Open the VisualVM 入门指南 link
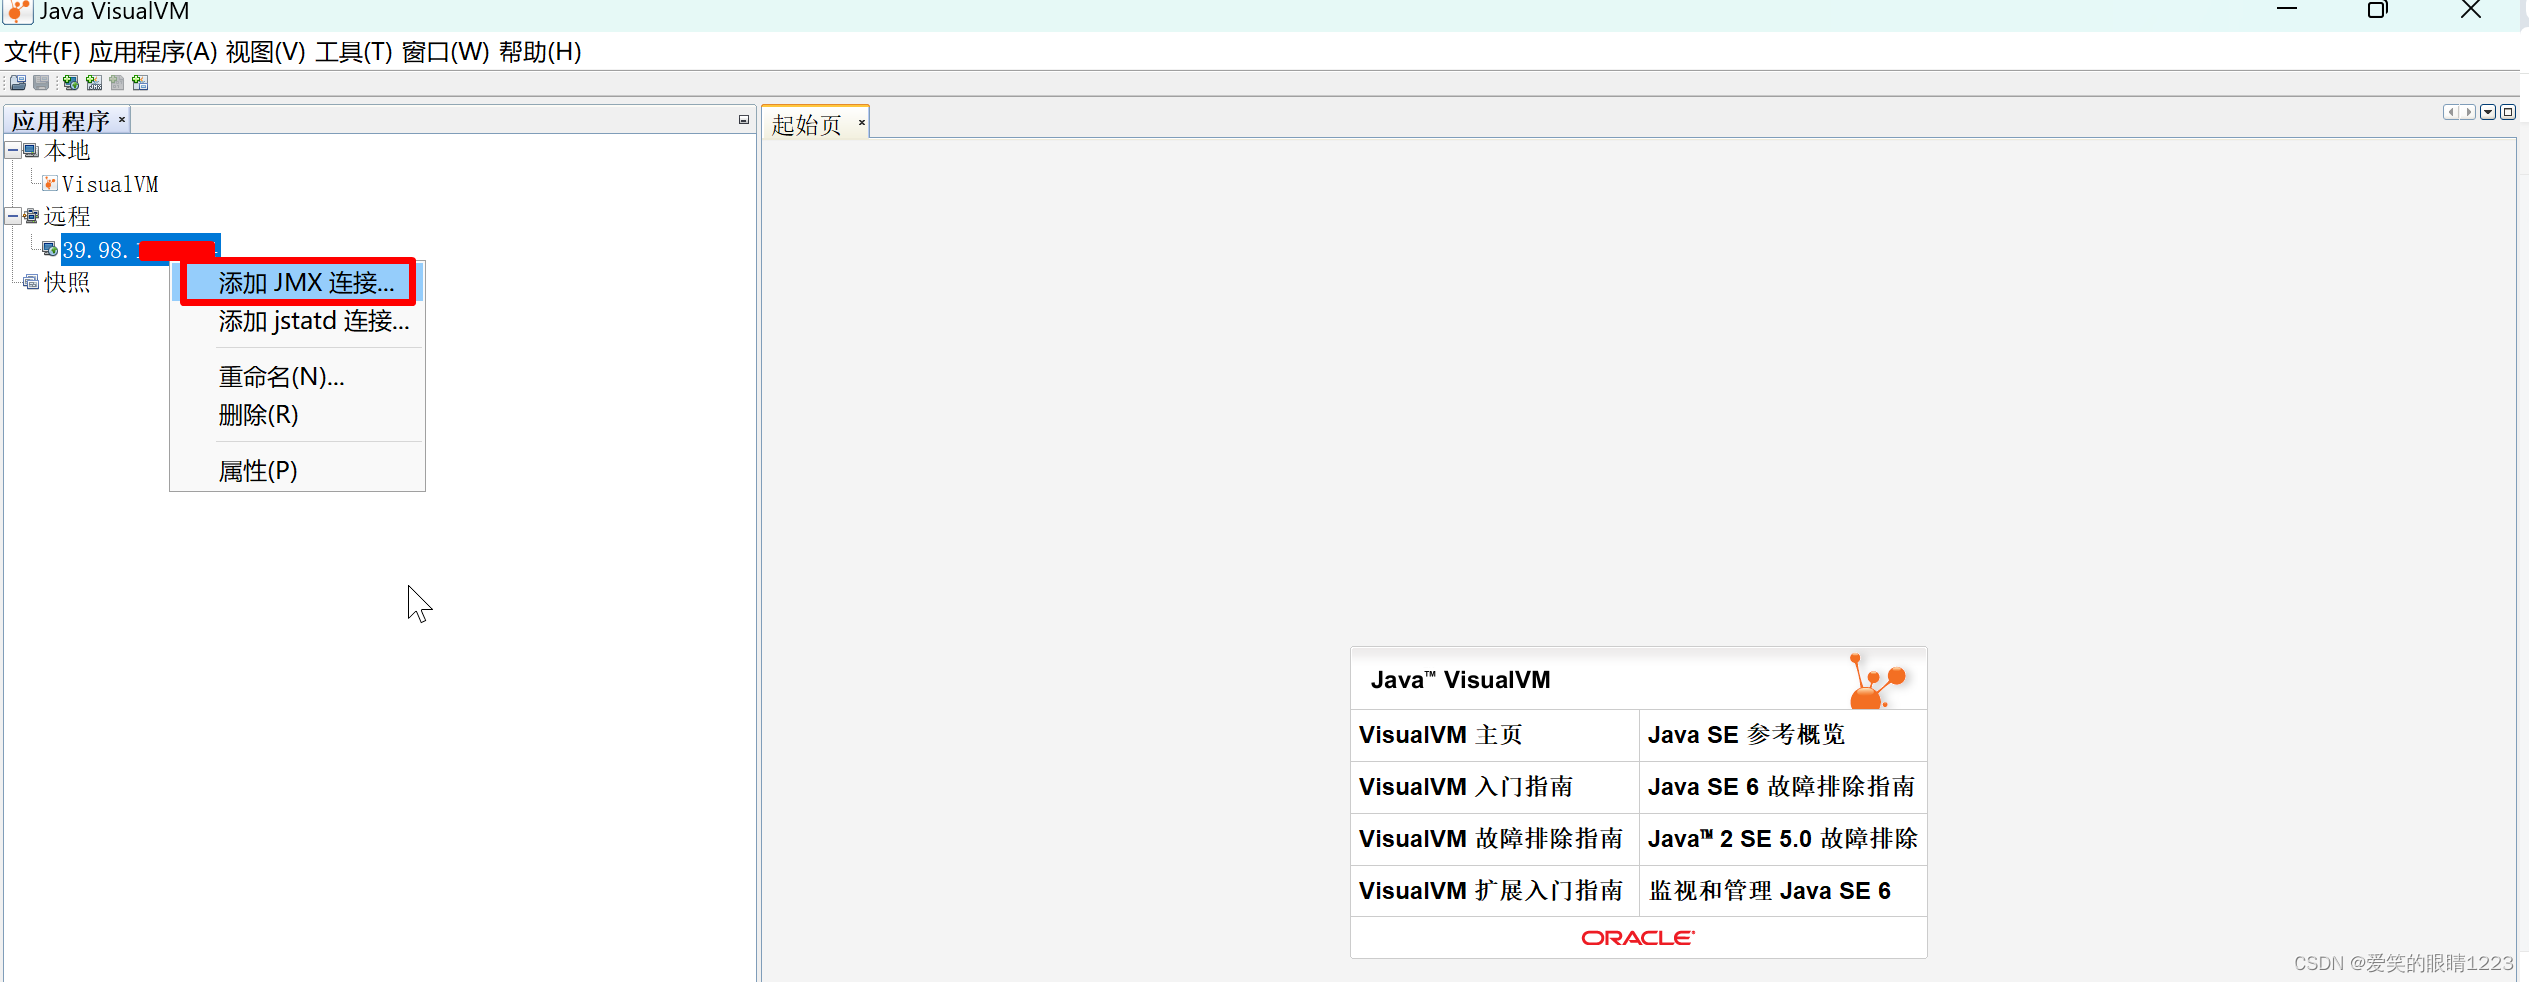2529x982 pixels. click(1466, 787)
